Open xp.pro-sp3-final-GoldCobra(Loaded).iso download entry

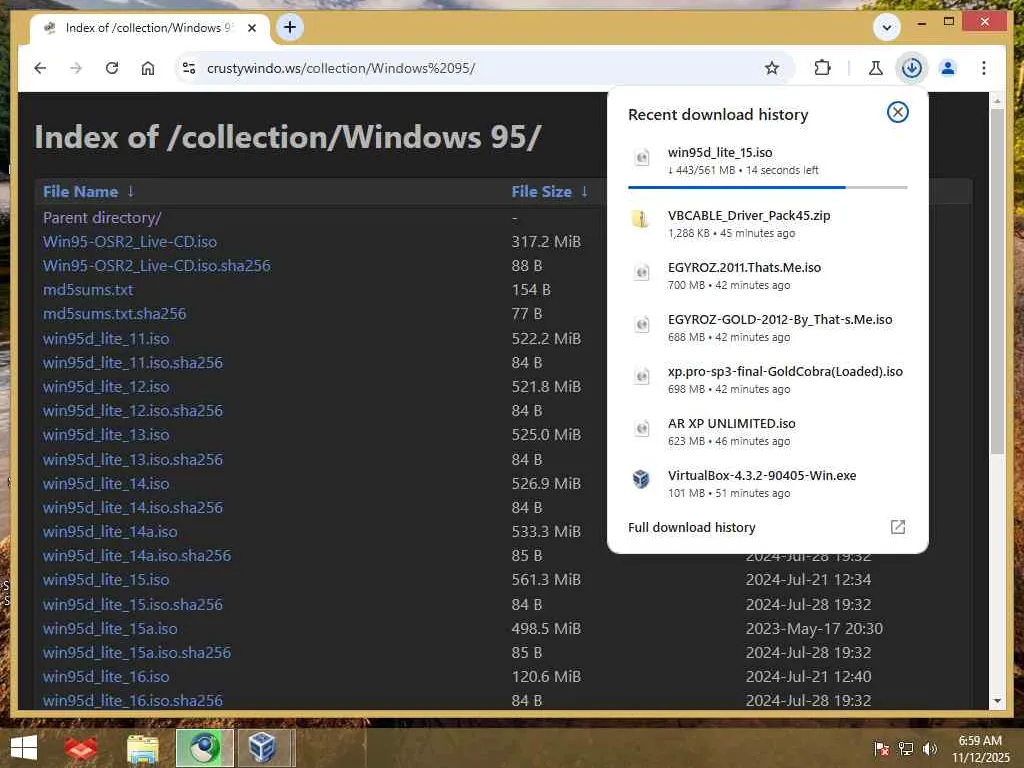coord(767,379)
